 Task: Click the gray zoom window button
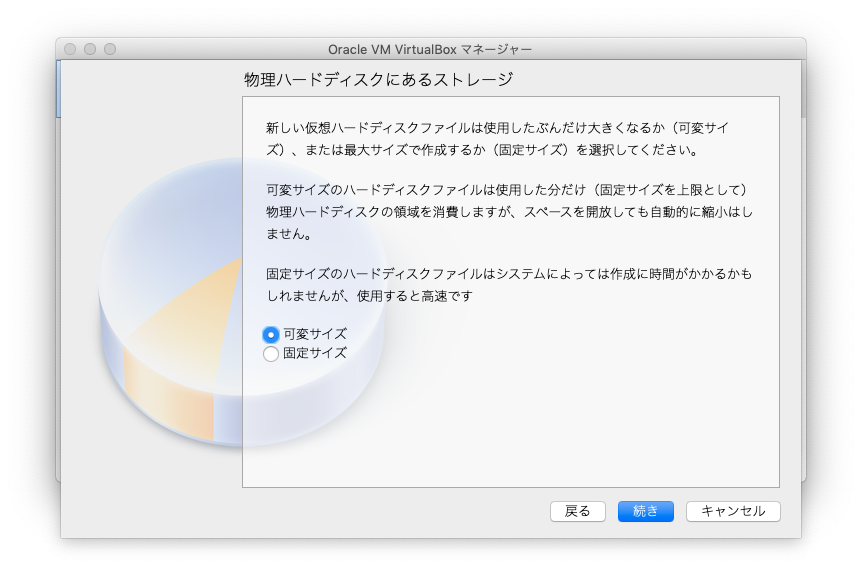point(110,49)
